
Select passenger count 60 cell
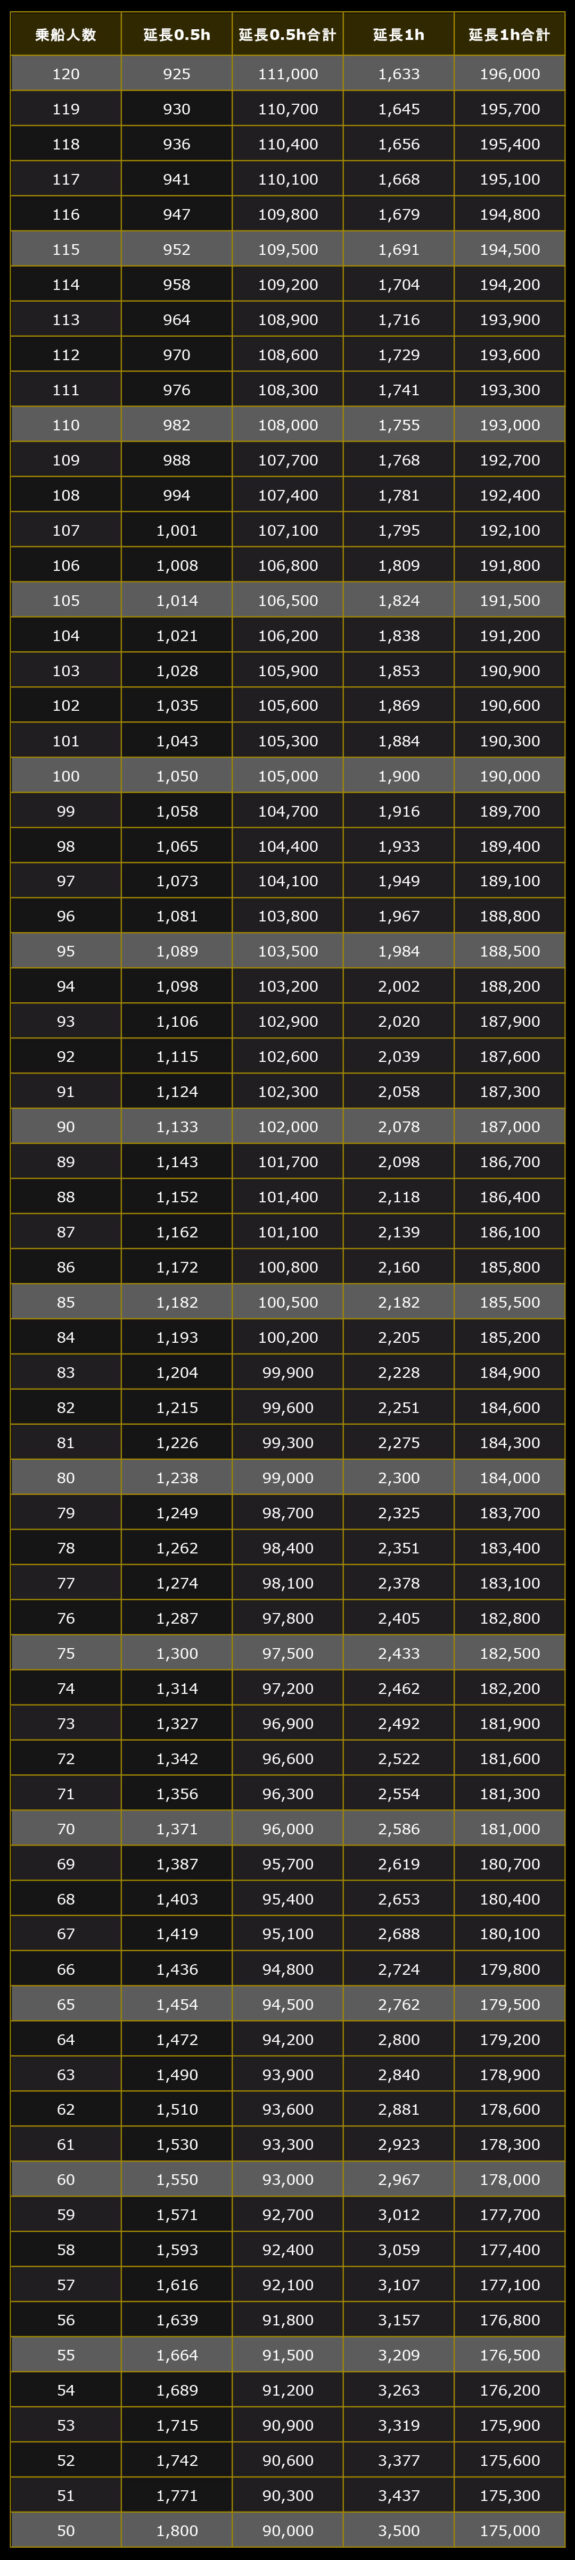click(66, 2180)
